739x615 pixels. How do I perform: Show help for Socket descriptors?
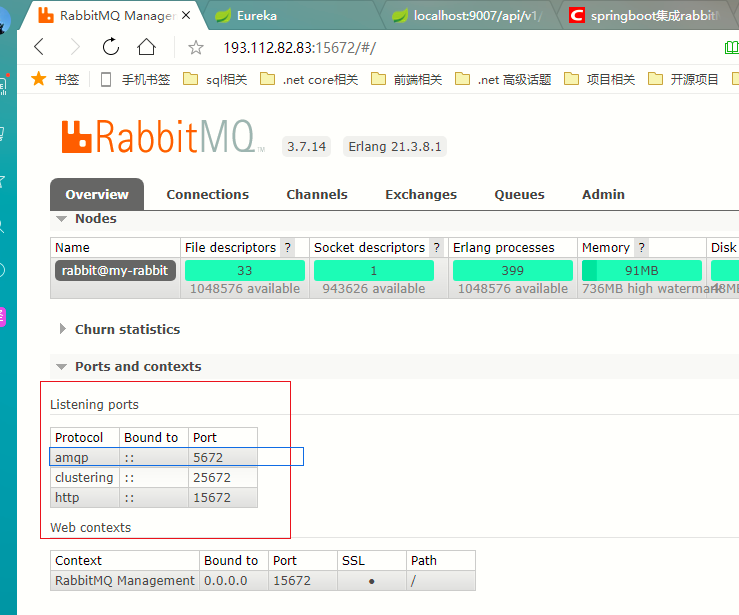436,247
